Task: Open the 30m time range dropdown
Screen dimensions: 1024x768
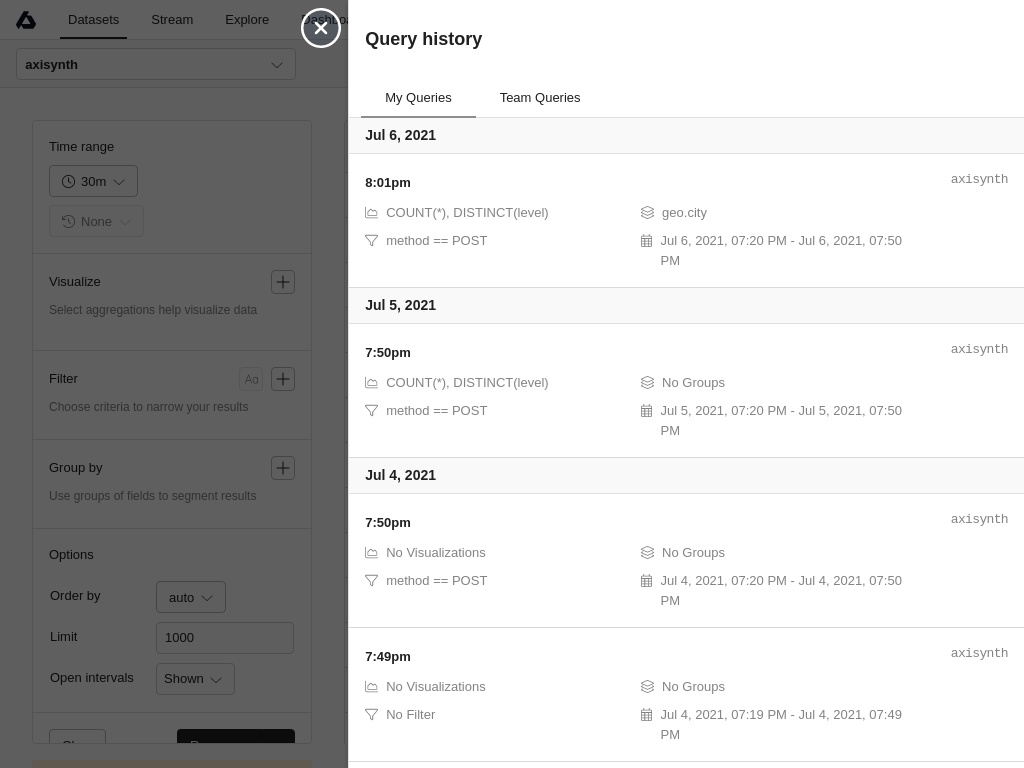Action: pyautogui.click(x=93, y=181)
